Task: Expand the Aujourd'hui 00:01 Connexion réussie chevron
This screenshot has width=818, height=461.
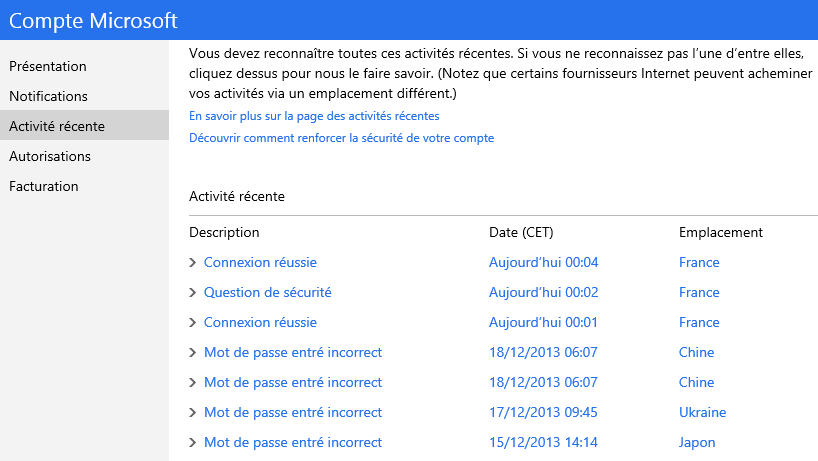Action: (x=193, y=323)
